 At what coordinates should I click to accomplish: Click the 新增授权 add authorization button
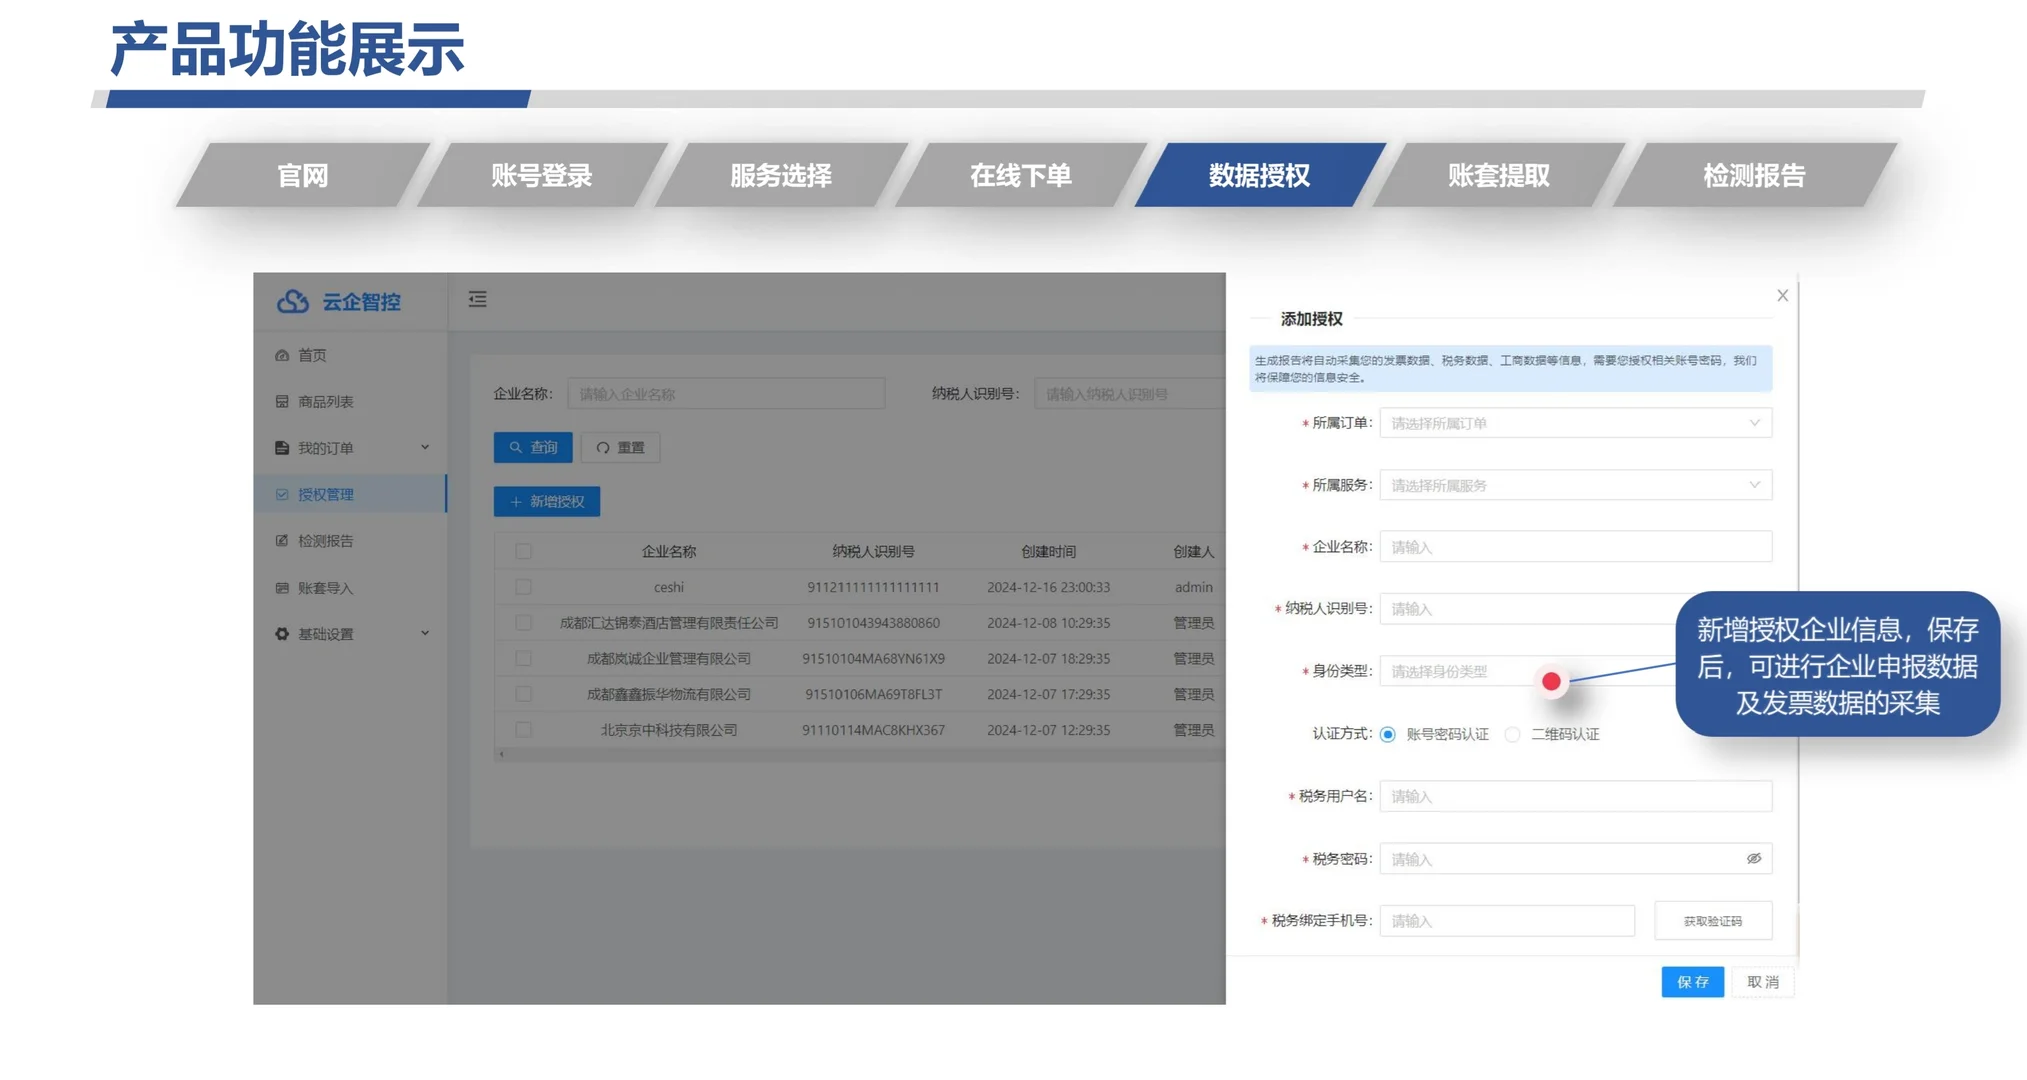click(546, 501)
